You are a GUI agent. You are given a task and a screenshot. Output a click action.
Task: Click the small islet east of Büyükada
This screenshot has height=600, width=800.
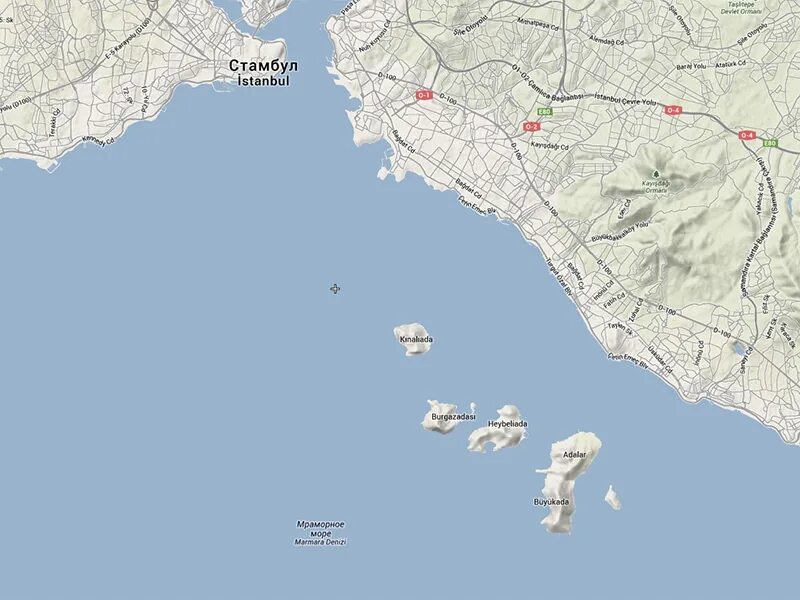pos(613,497)
